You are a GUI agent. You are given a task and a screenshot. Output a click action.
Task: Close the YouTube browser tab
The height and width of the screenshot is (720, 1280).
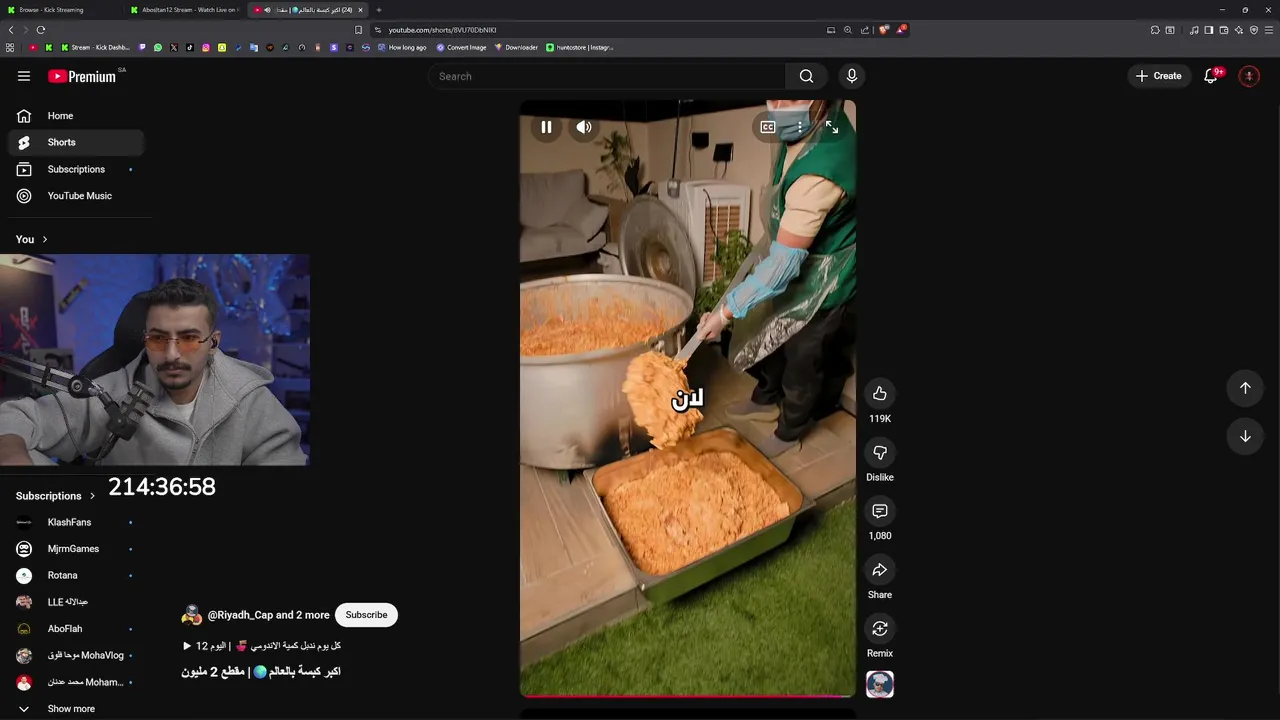coord(360,10)
